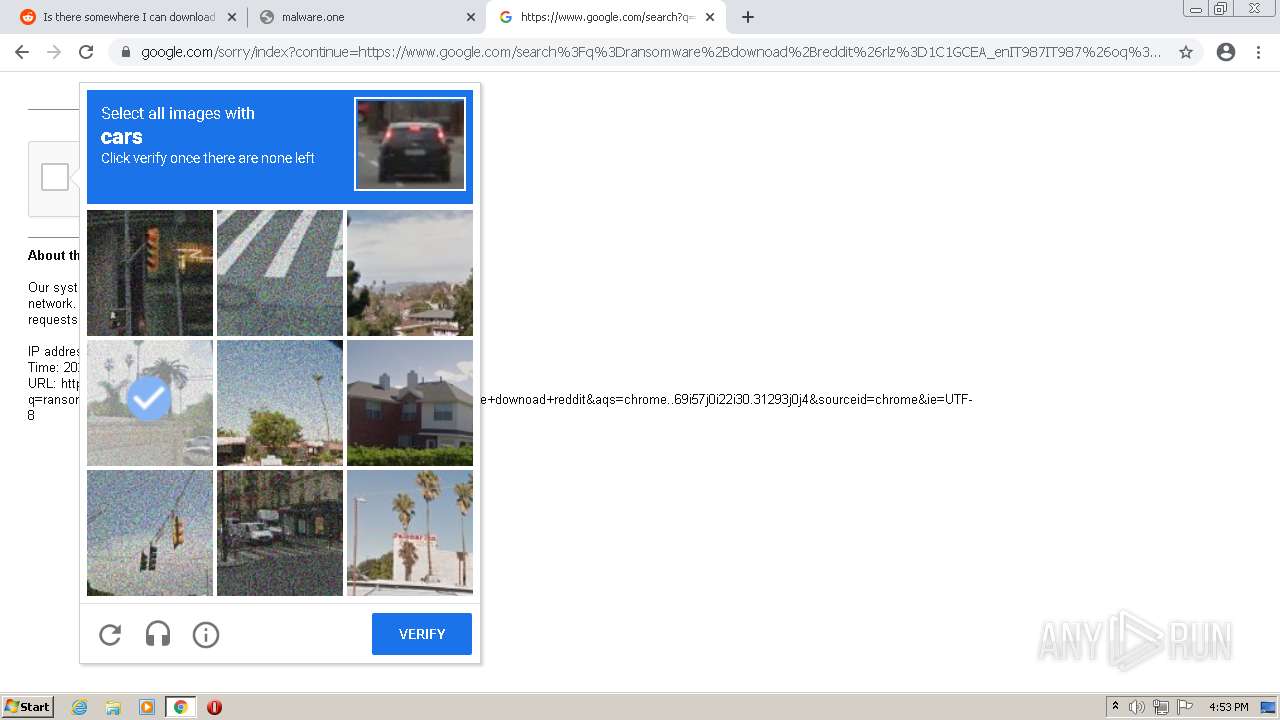This screenshot has width=1280, height=720.
Task: Select the traffic light captcha tile
Action: tap(150, 273)
